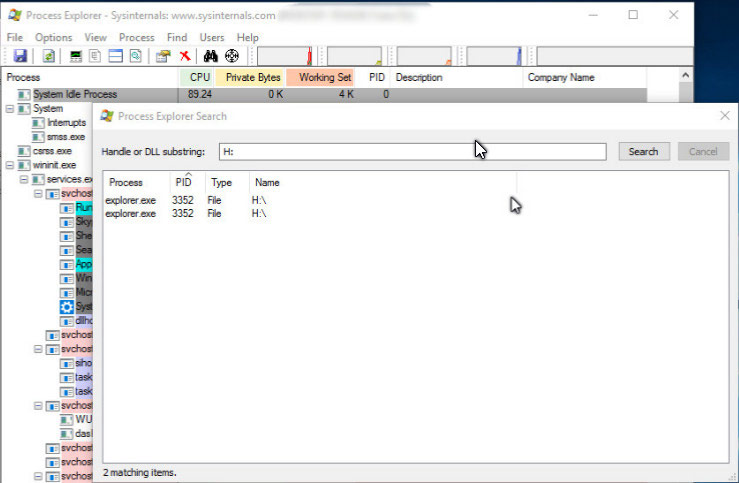Open the File menu
739x483 pixels.
pyautogui.click(x=15, y=37)
